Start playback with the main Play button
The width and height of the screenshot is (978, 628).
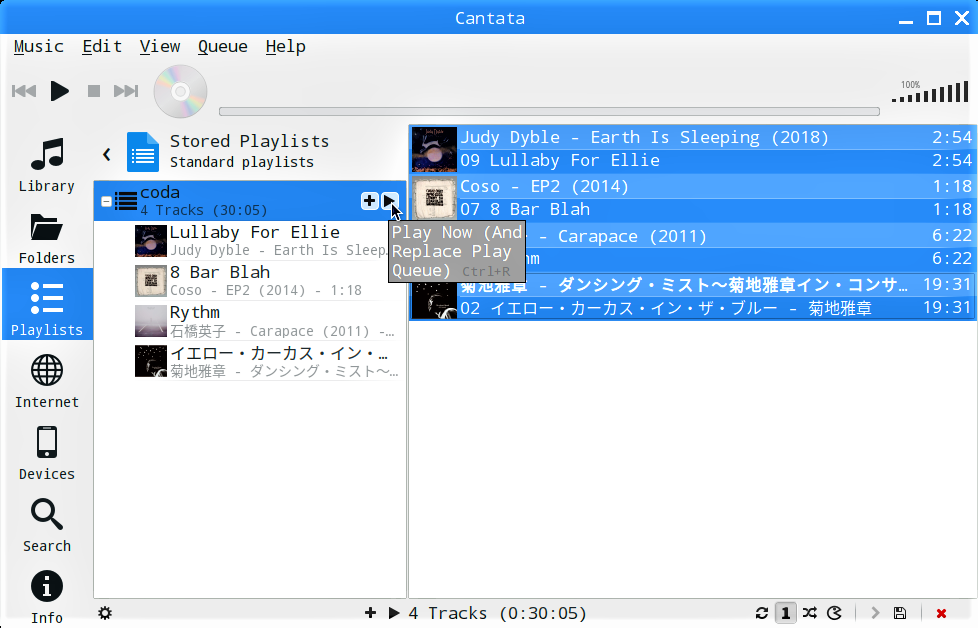pyautogui.click(x=59, y=91)
